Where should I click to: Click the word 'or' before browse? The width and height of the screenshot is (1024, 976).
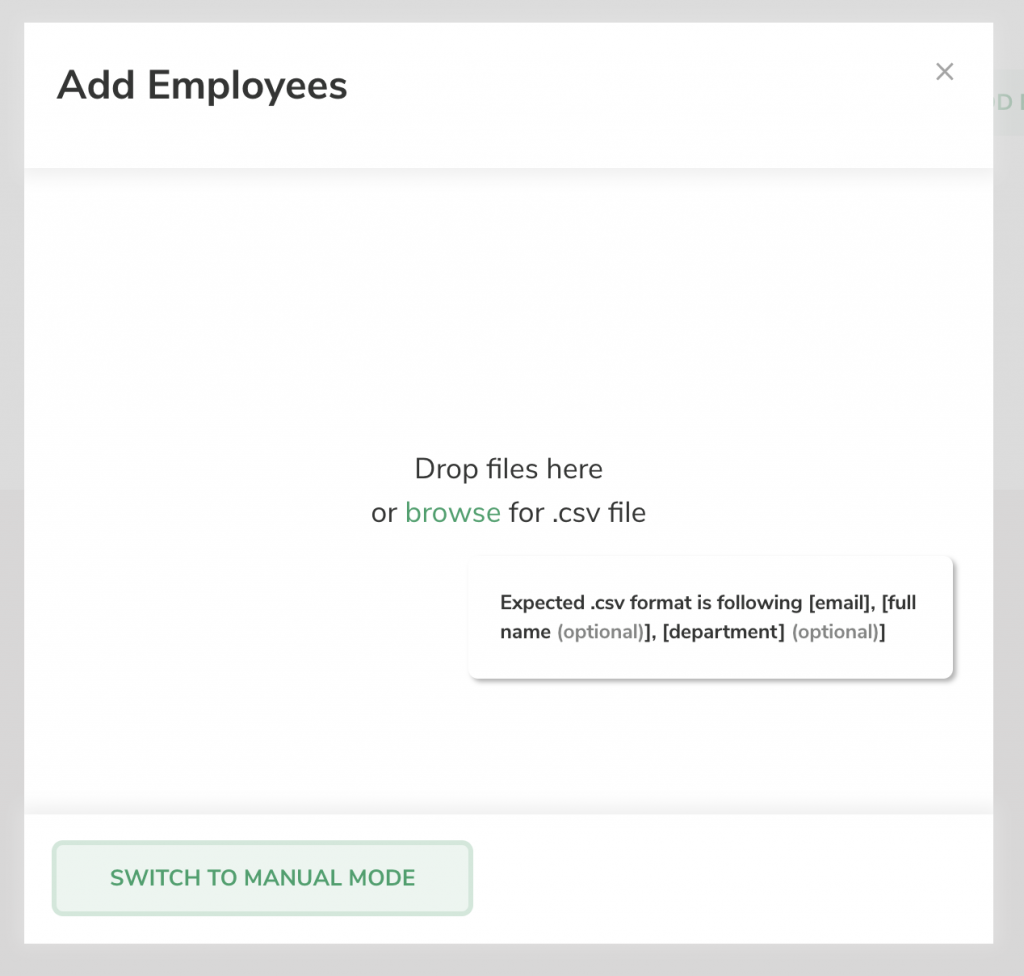(384, 513)
